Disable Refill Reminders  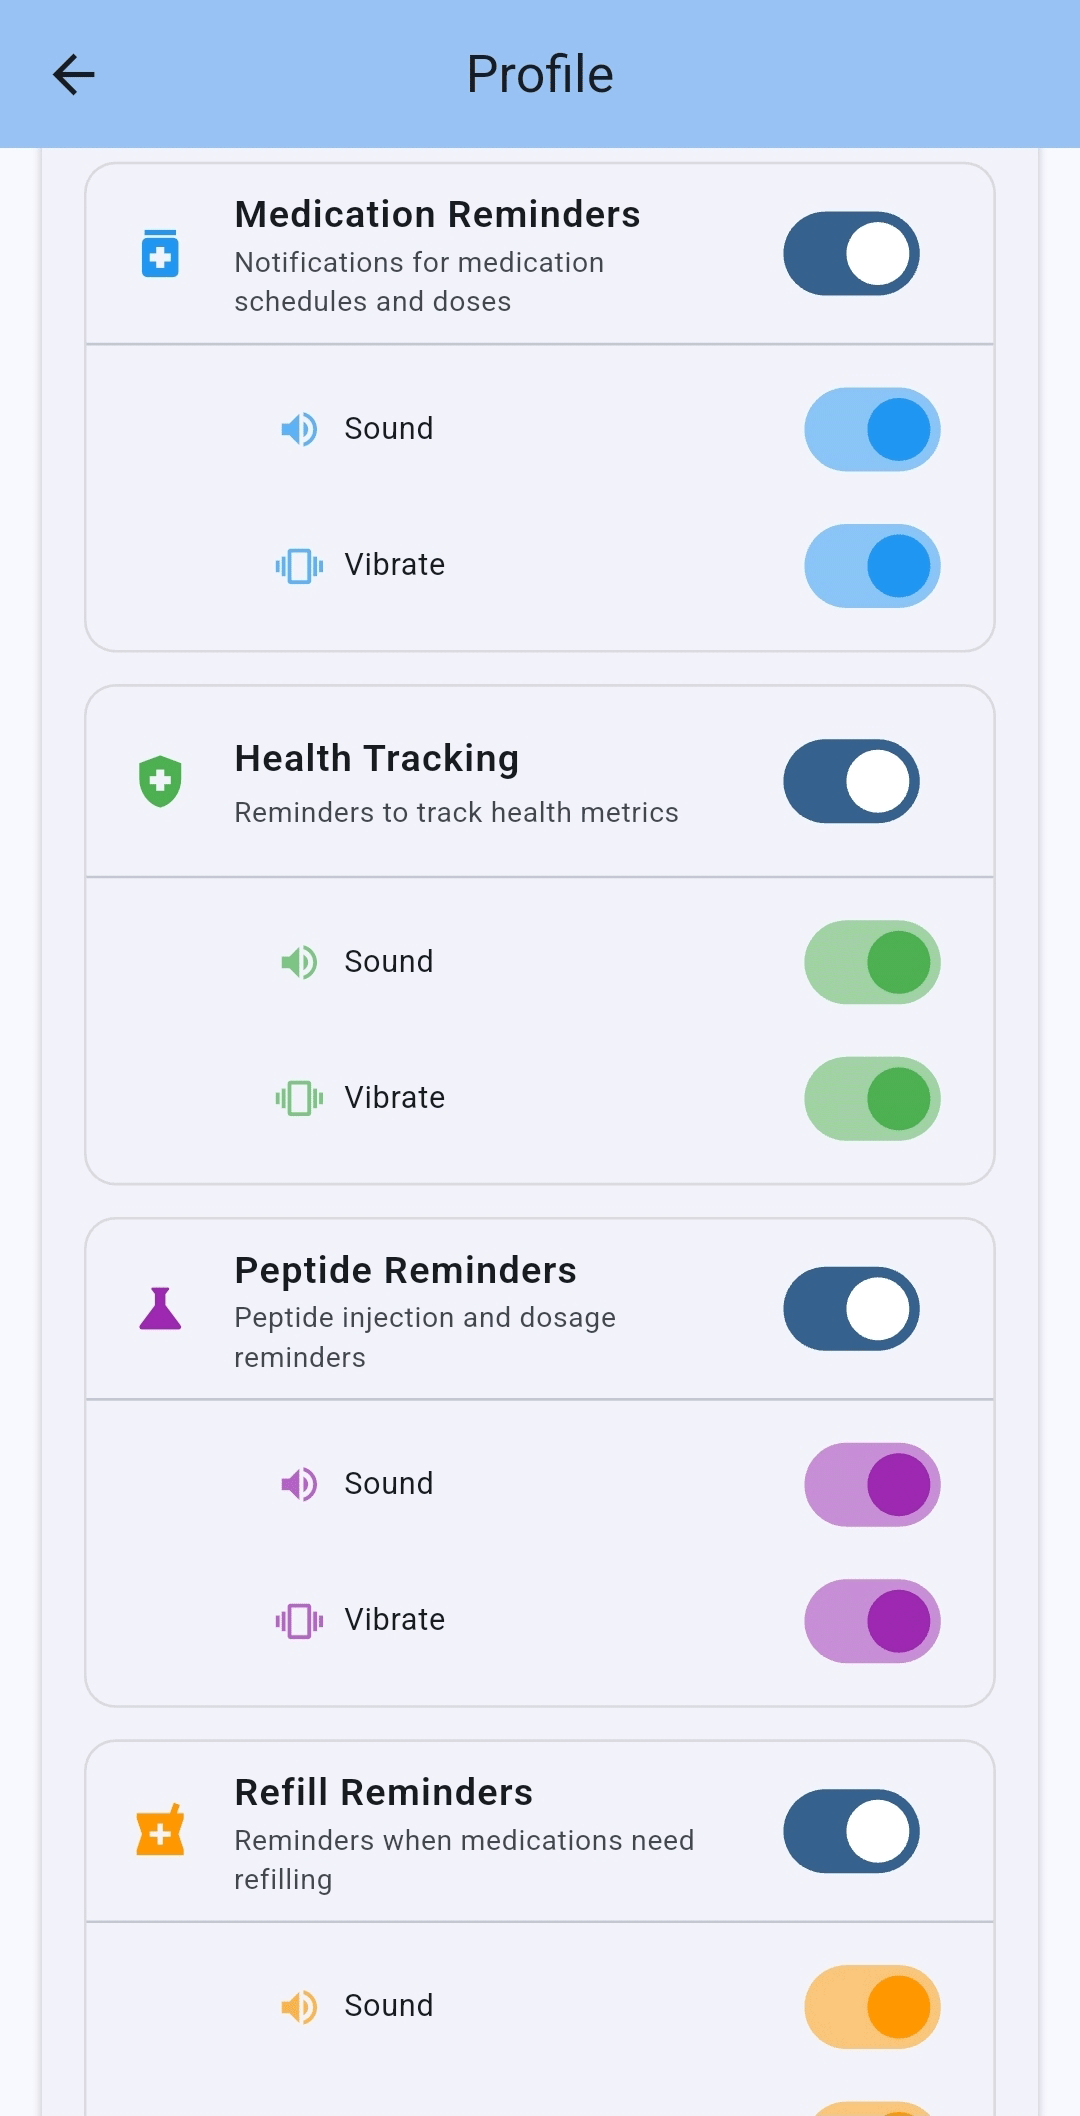(x=849, y=1831)
